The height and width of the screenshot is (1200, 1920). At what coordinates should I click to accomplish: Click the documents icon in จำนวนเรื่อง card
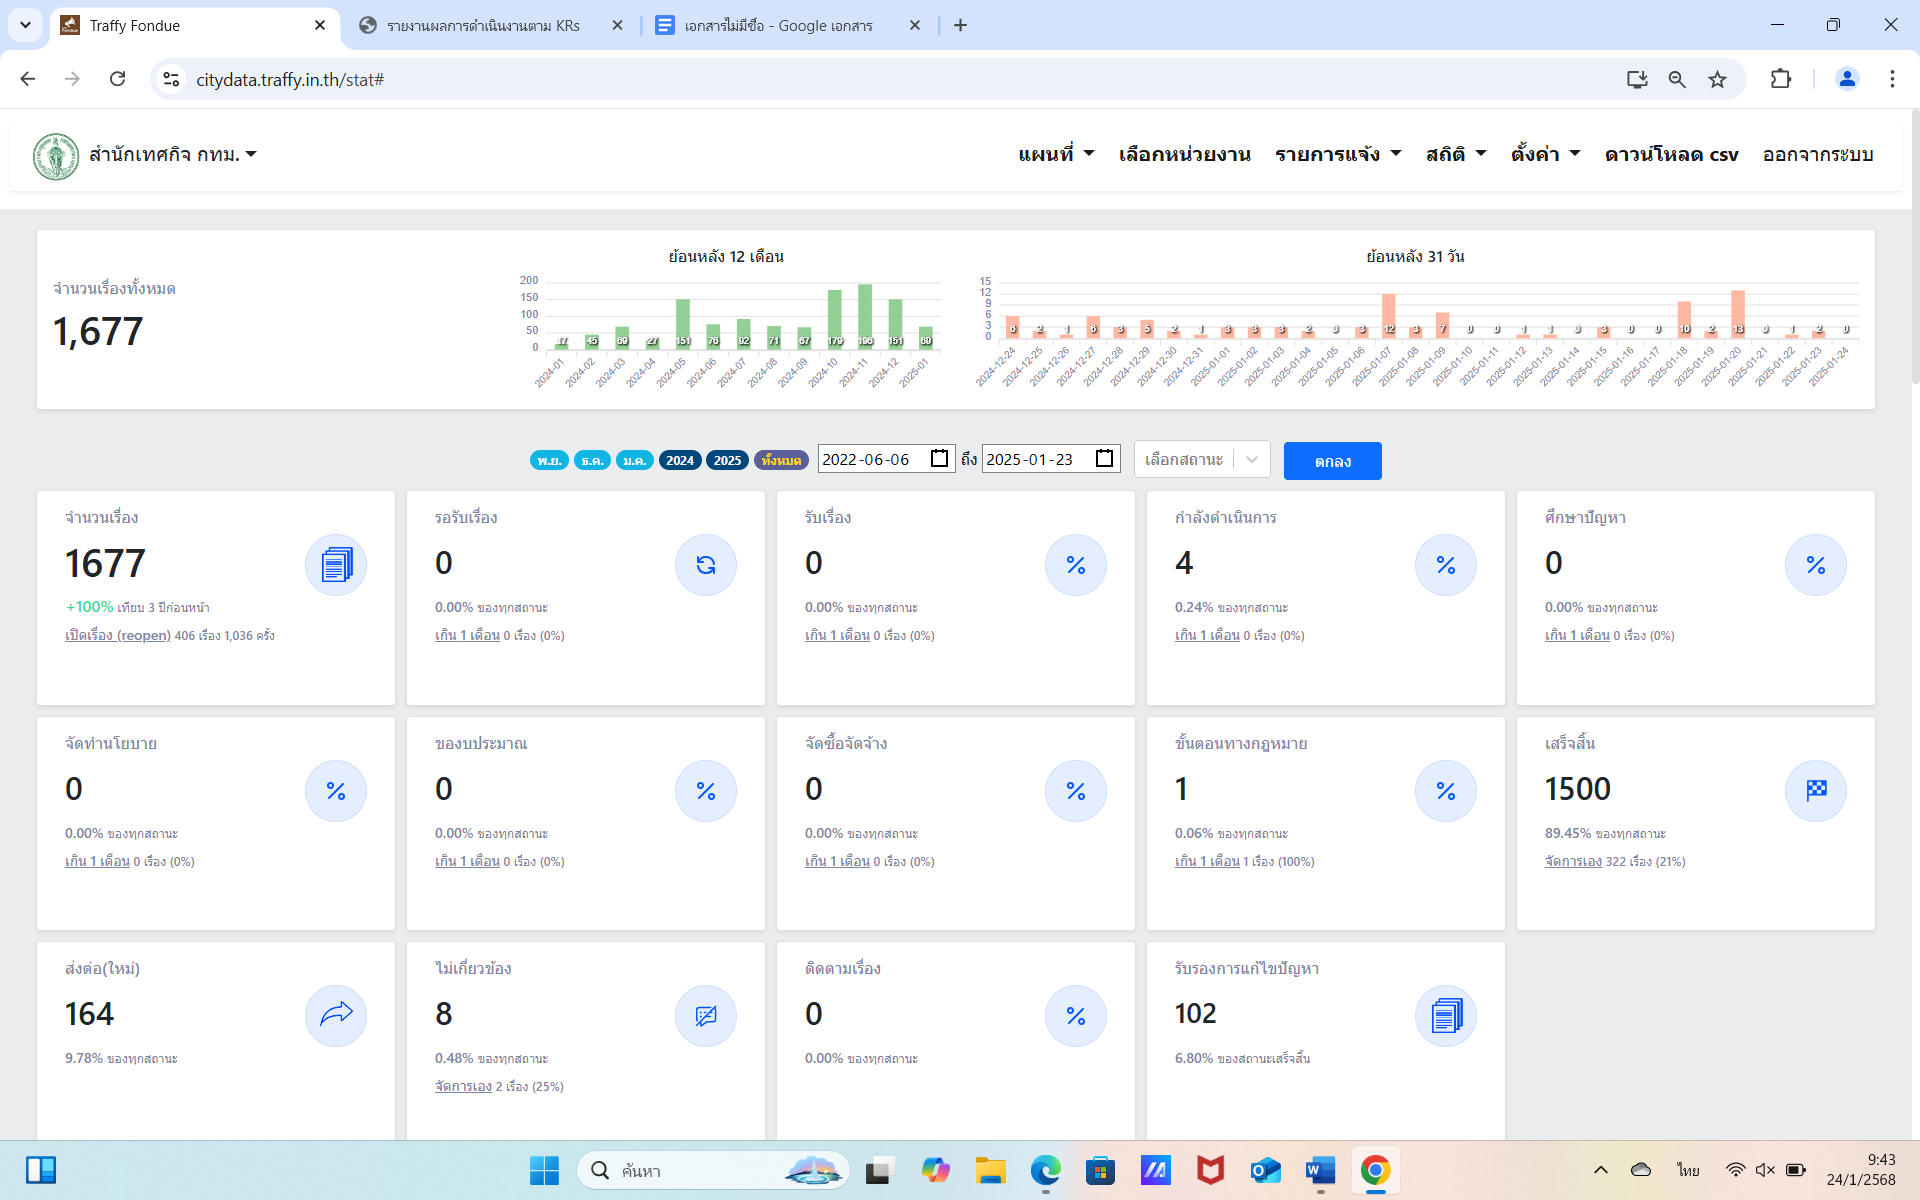point(336,565)
